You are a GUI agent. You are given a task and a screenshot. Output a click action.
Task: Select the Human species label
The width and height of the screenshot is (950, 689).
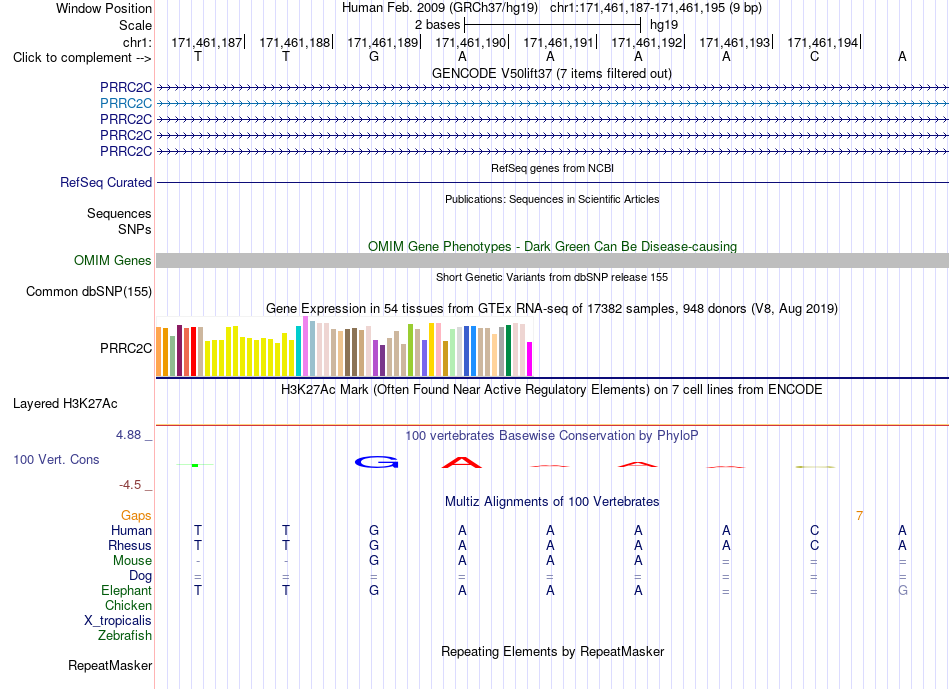131,530
